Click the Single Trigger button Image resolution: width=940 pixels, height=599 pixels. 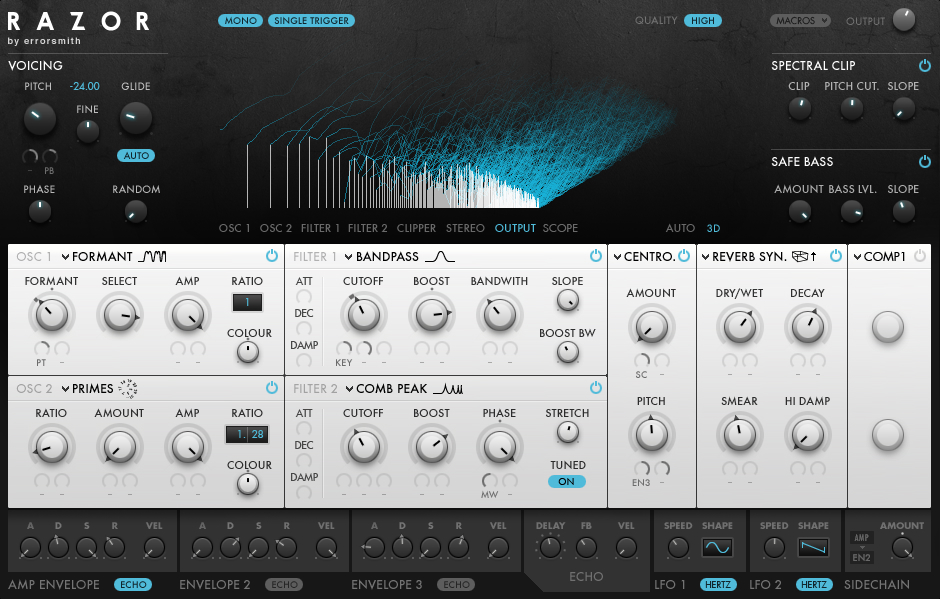coord(311,20)
